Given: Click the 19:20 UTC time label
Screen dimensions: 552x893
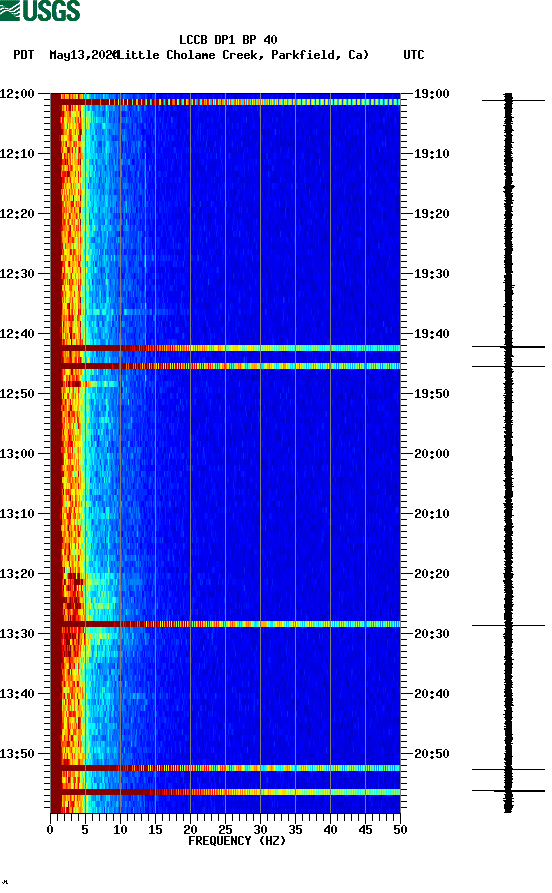Looking at the screenshot, I should tap(432, 214).
